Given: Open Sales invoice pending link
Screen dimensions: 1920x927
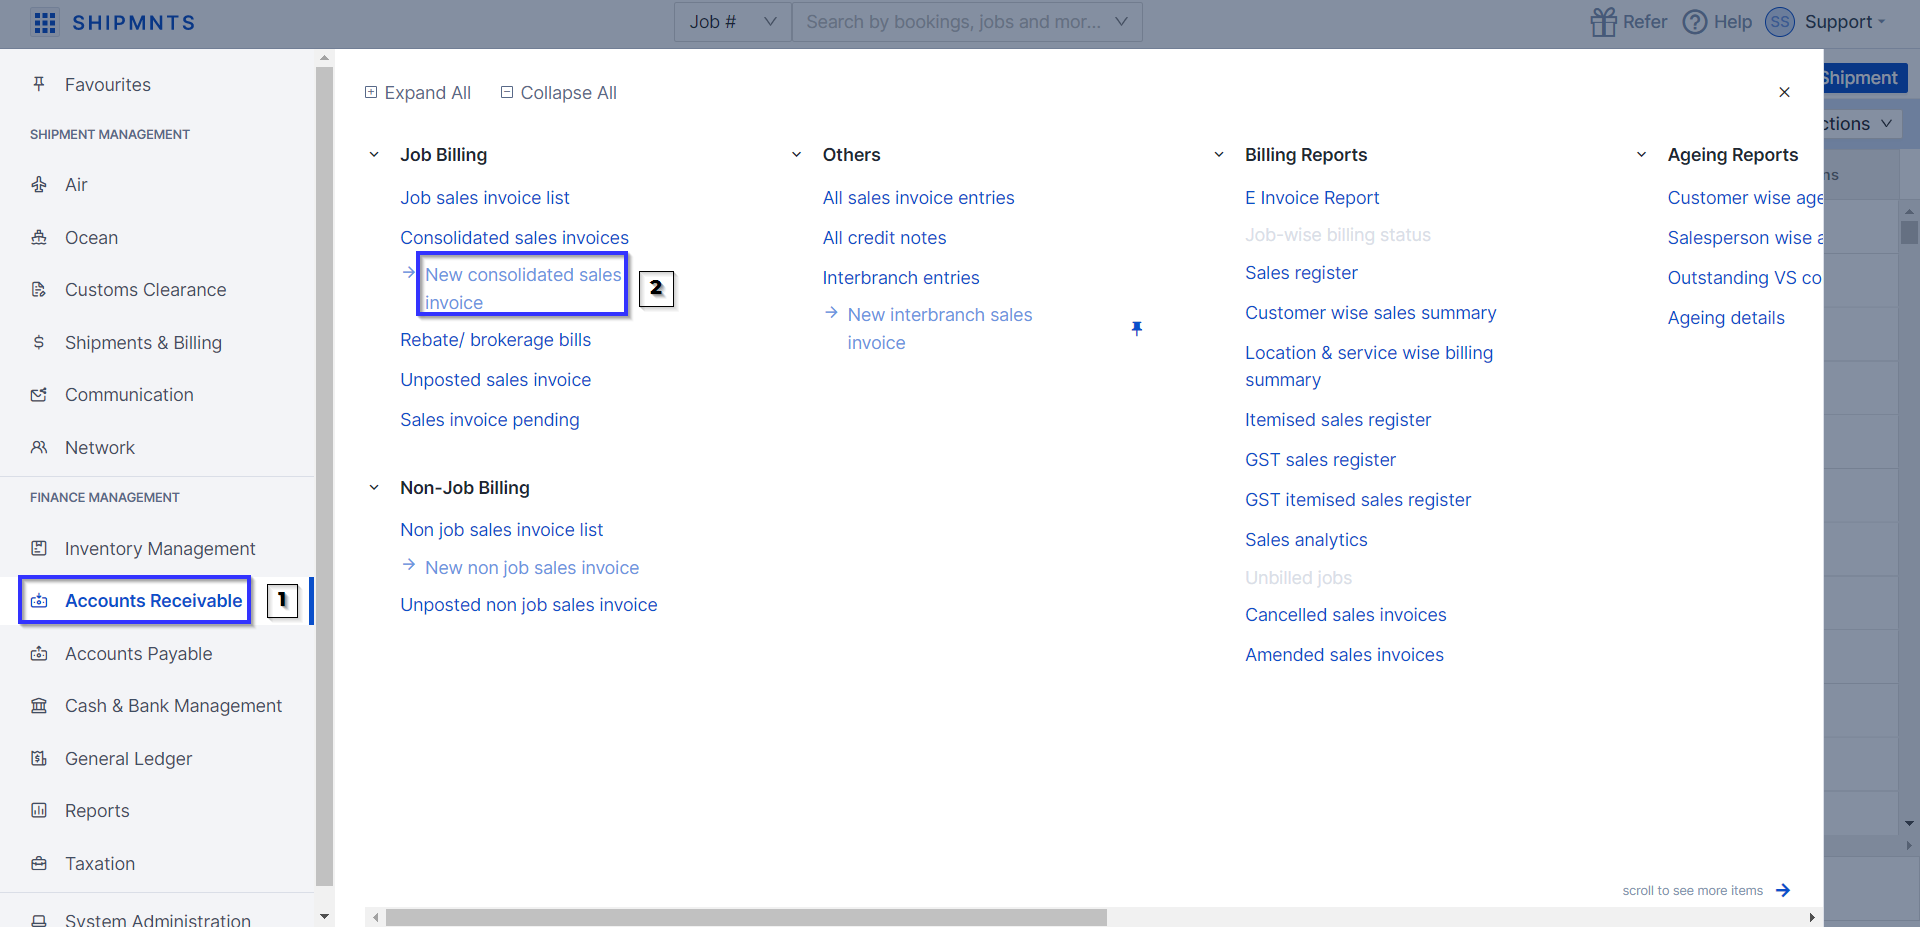Looking at the screenshot, I should point(490,419).
